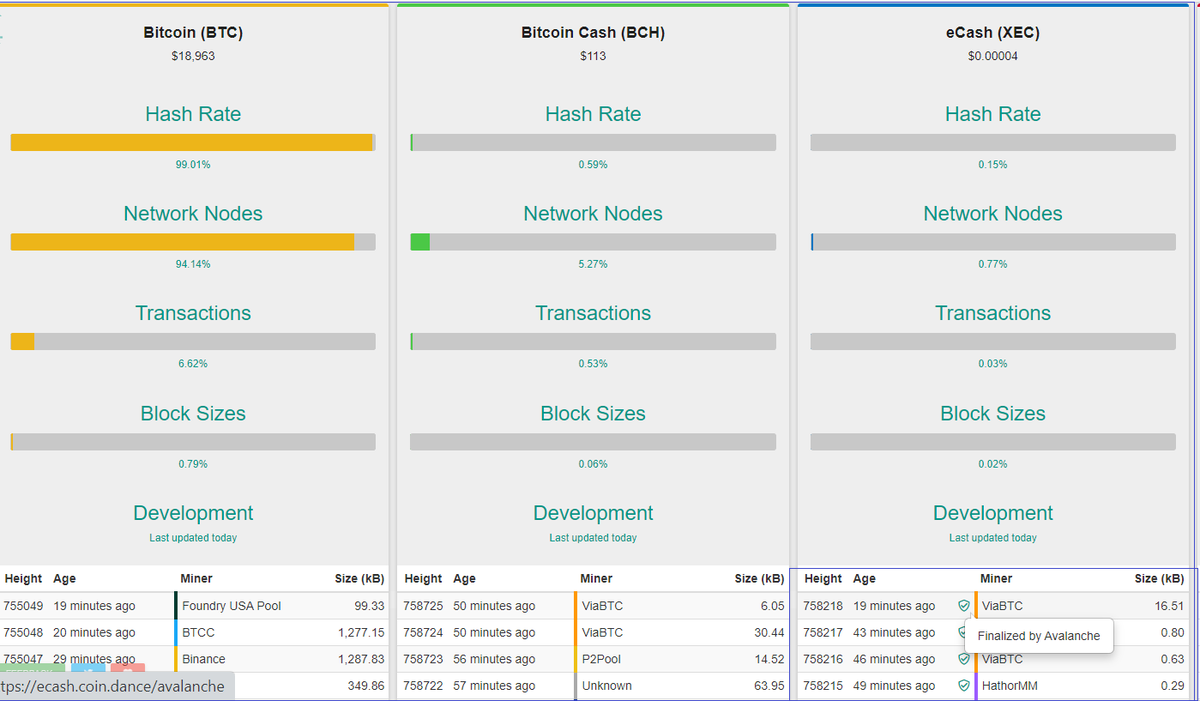Click the P2Pool miner cell
This screenshot has height=701, width=1200.
click(602, 659)
